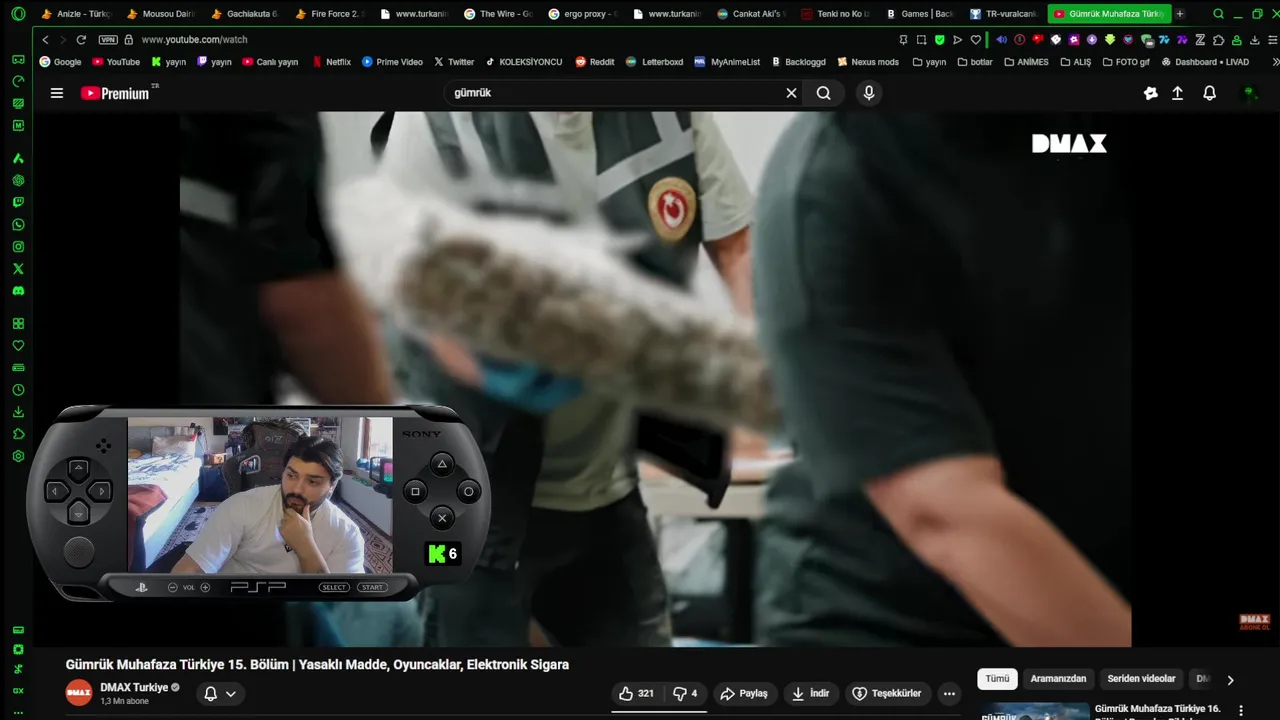
Task: Click the www.youtube.com/watch address field
Action: (x=195, y=39)
